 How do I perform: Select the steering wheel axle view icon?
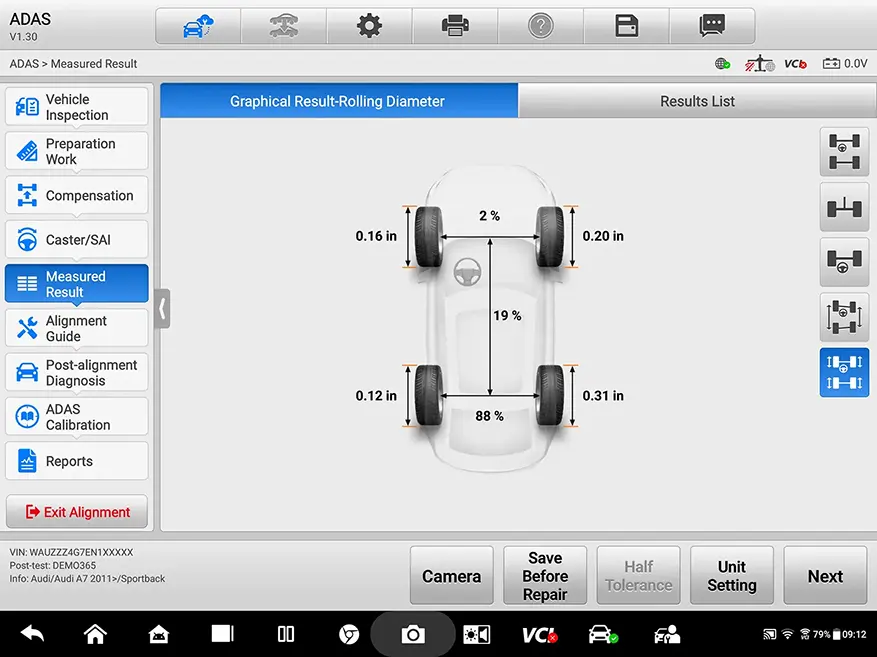coord(844,263)
